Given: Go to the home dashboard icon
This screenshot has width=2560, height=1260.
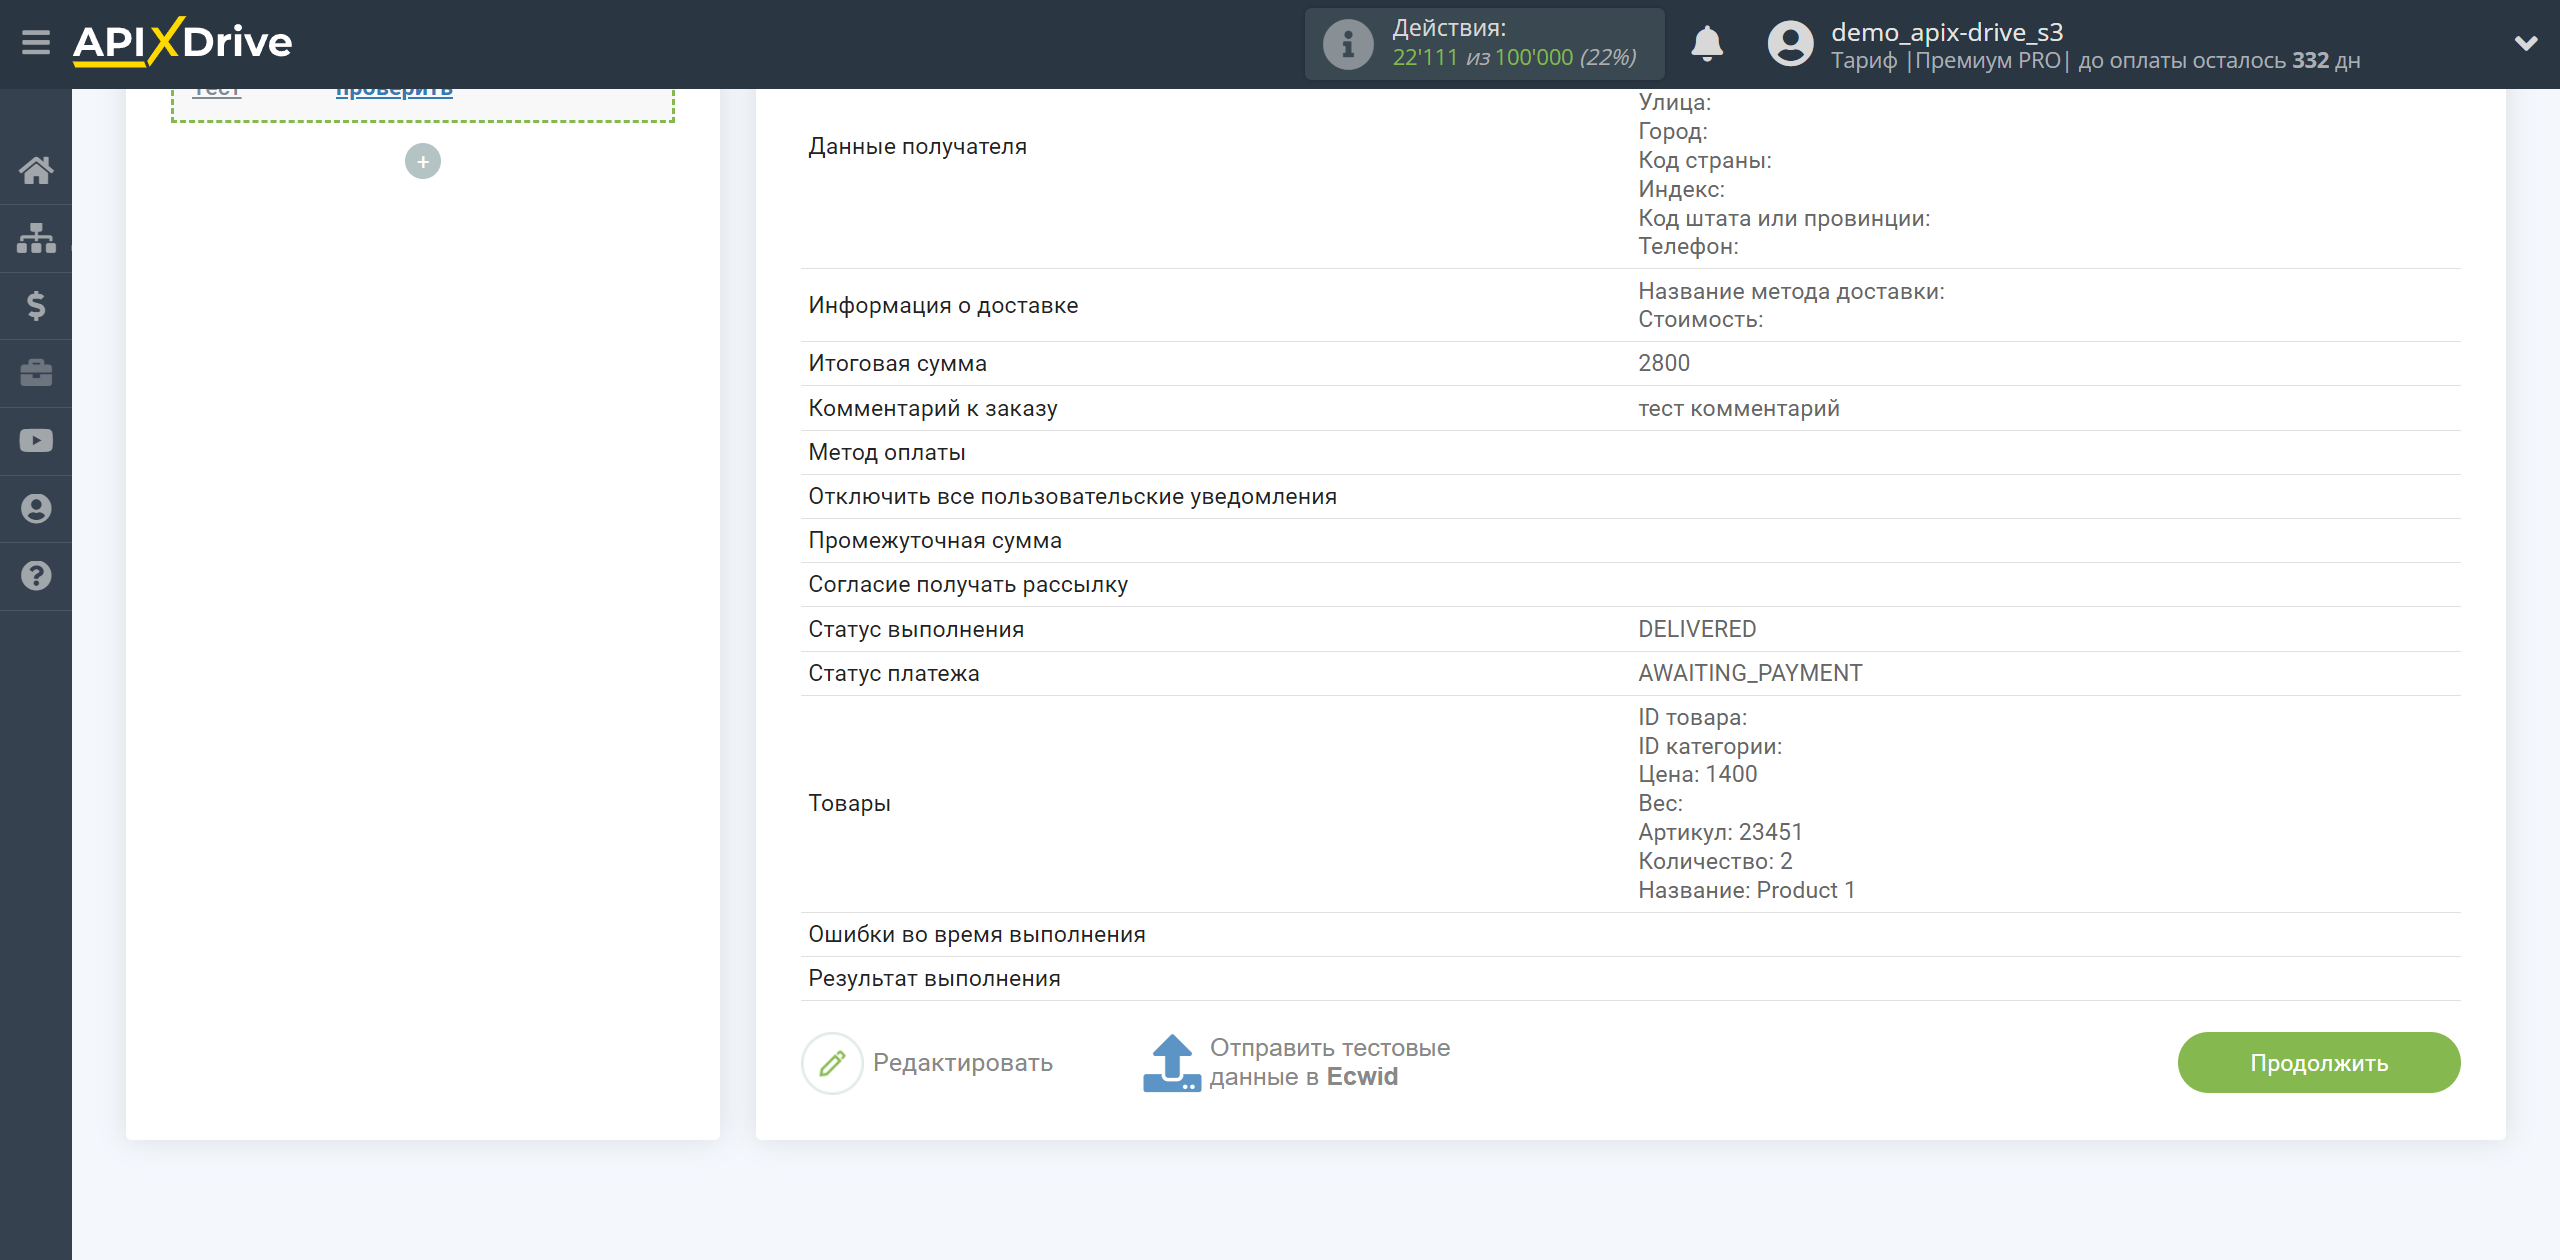Looking at the screenshot, I should click(x=36, y=170).
